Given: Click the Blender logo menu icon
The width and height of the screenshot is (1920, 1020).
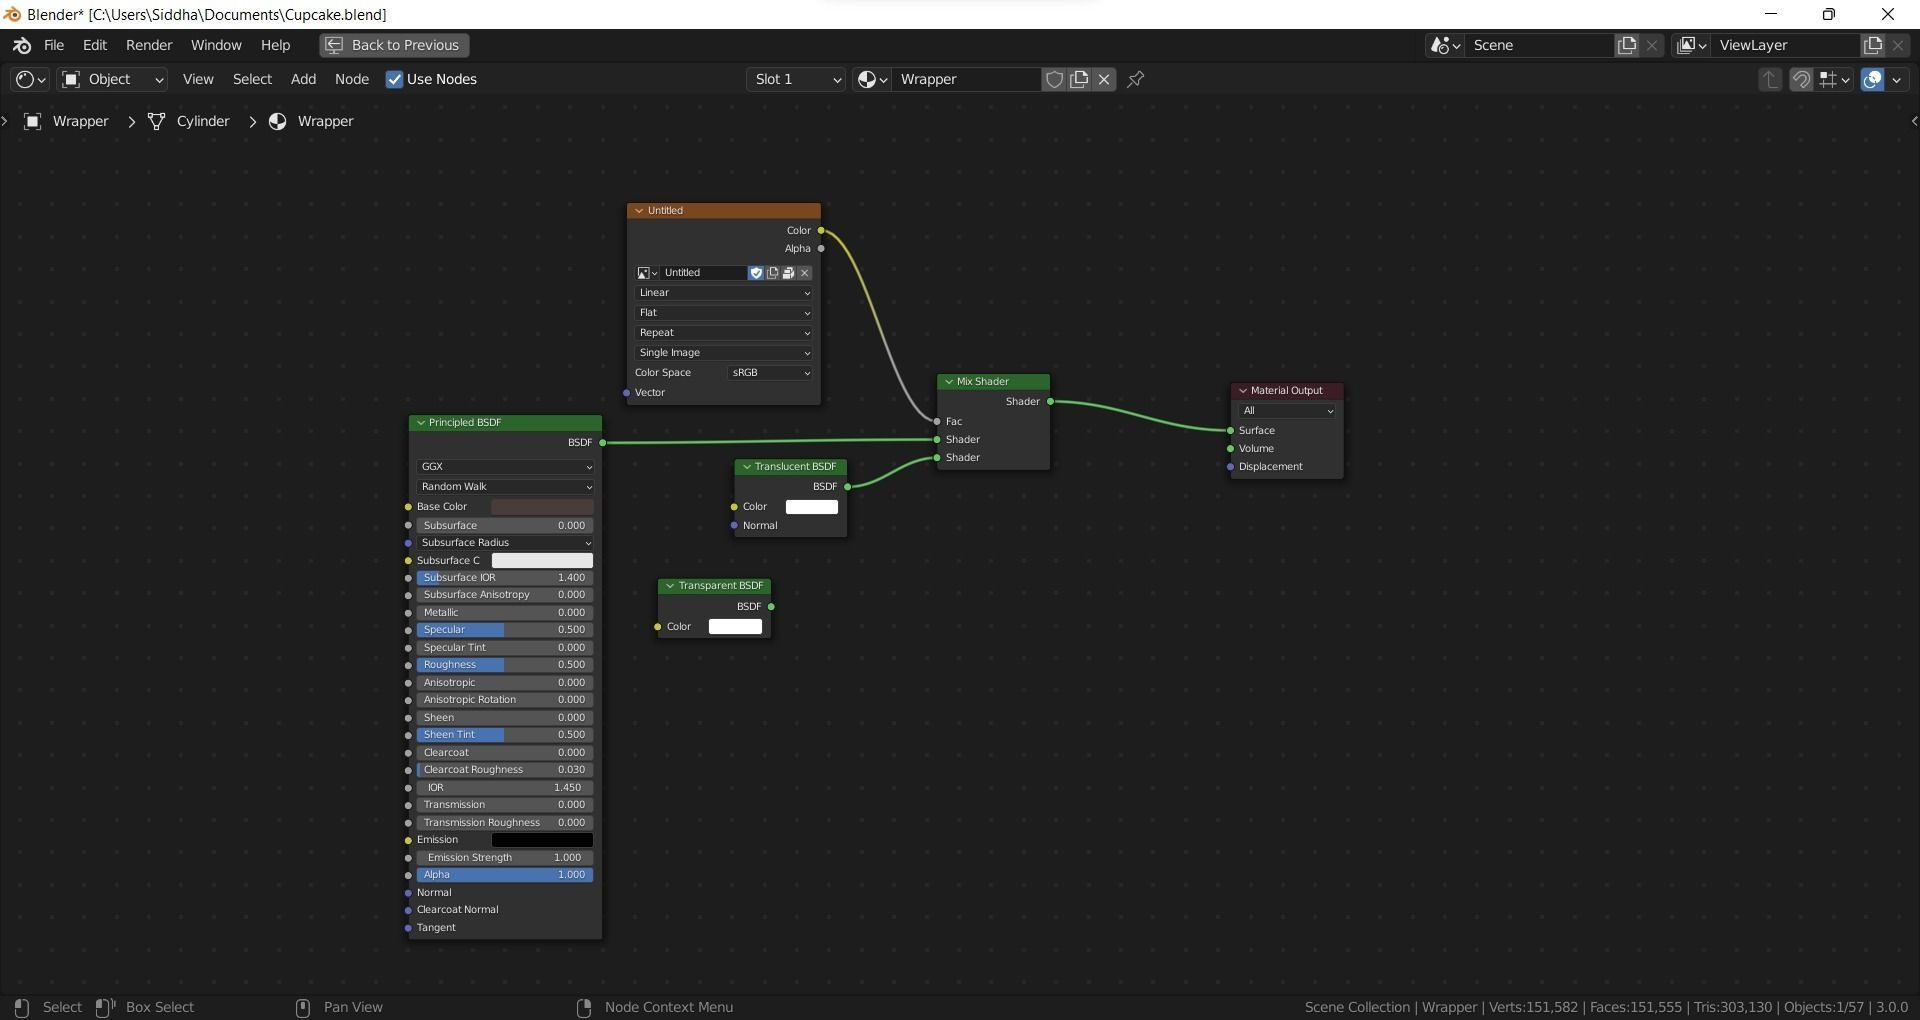Looking at the screenshot, I should (x=22, y=45).
